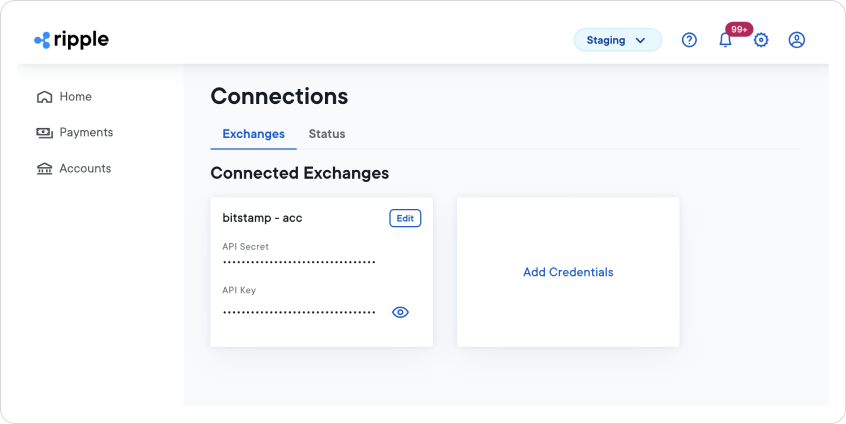846x424 pixels.
Task: Click the masked API Secret value
Action: click(x=299, y=262)
